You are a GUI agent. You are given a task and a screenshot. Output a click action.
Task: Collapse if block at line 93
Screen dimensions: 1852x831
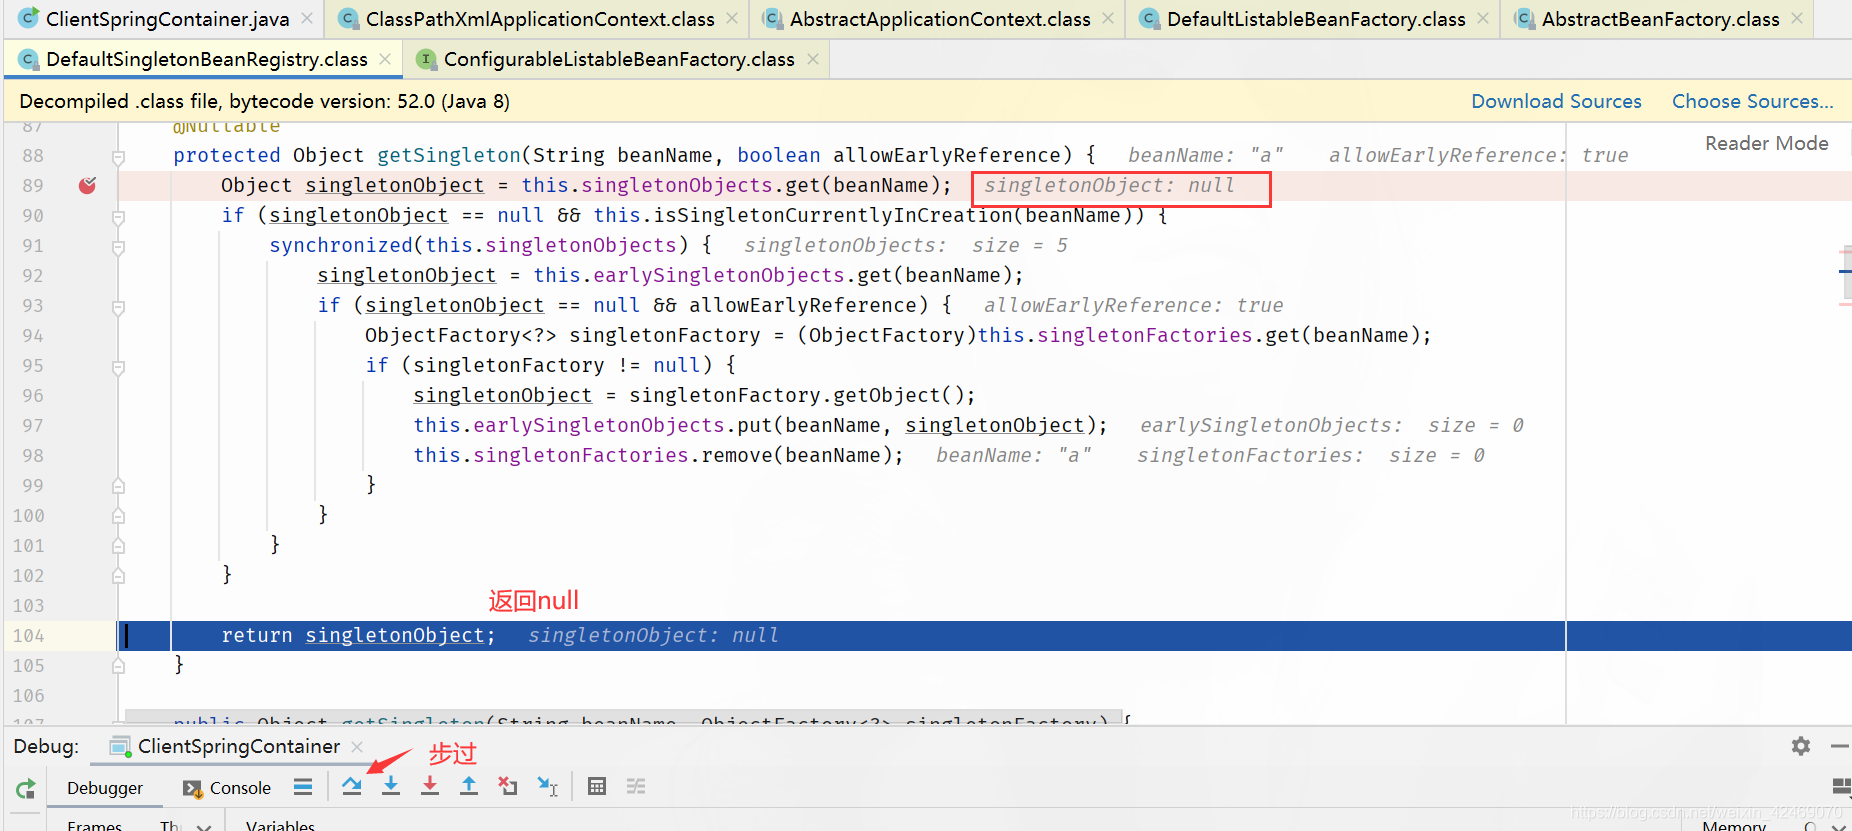[x=118, y=307]
